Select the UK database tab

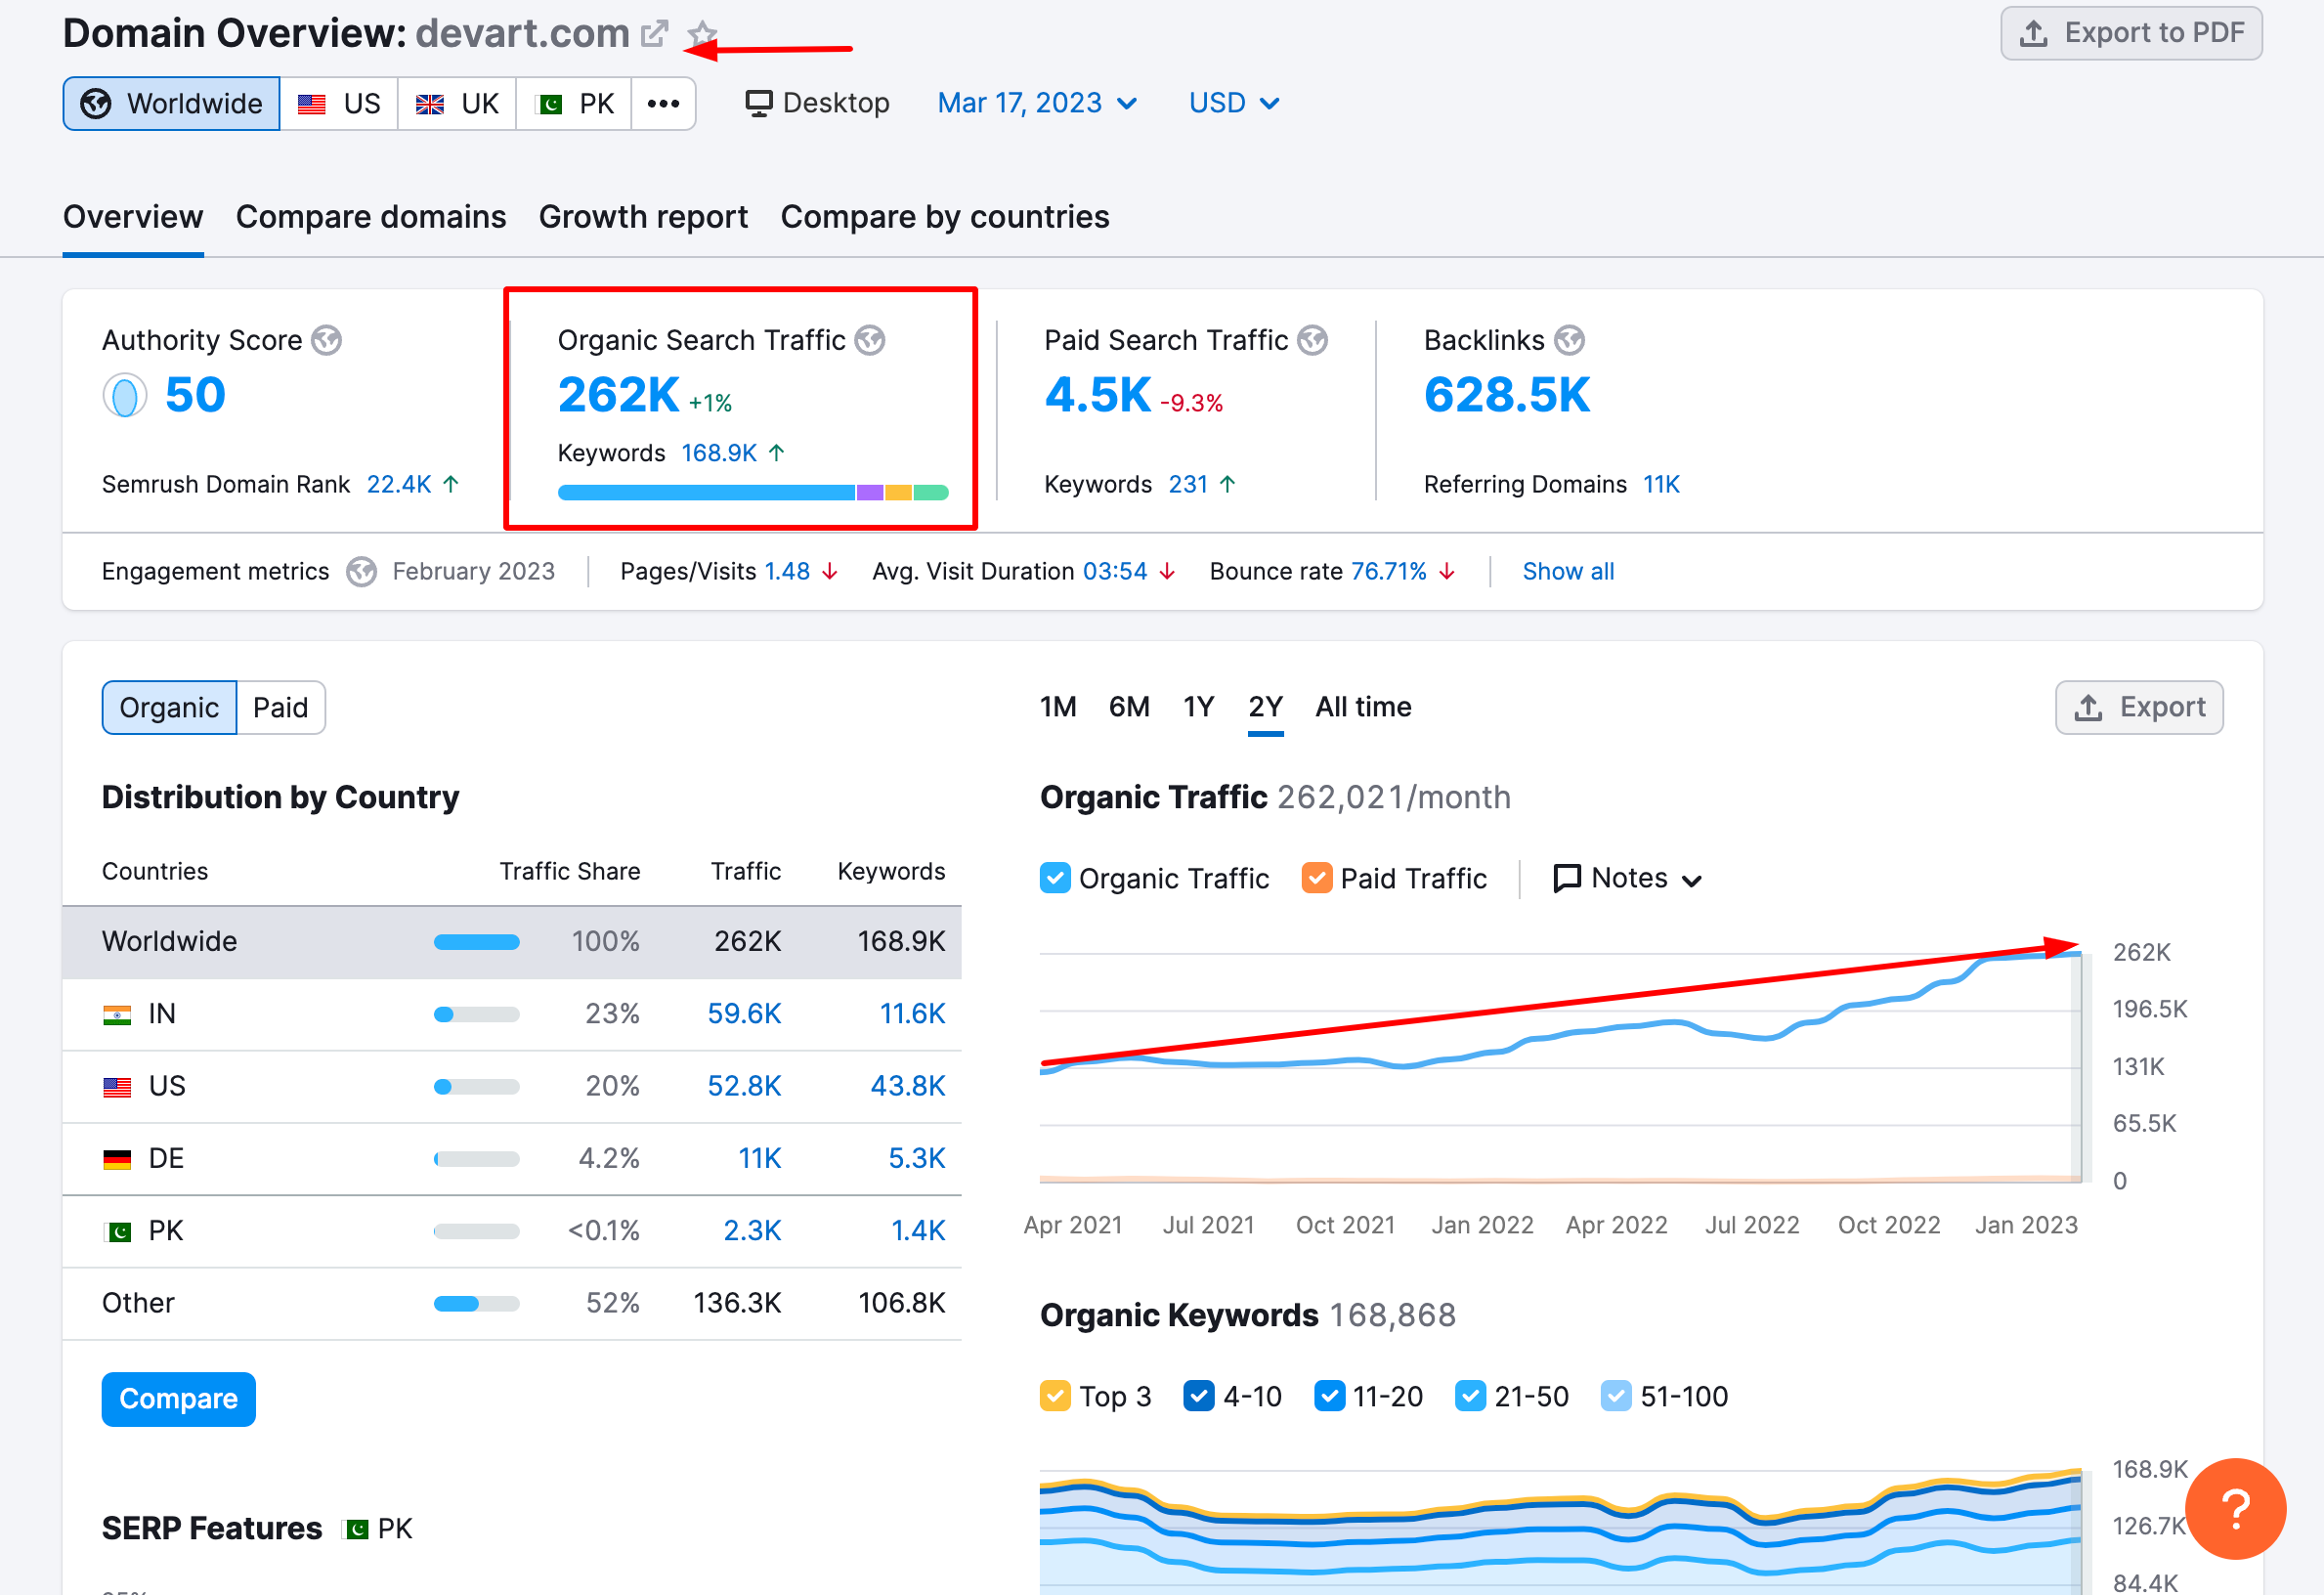[457, 104]
